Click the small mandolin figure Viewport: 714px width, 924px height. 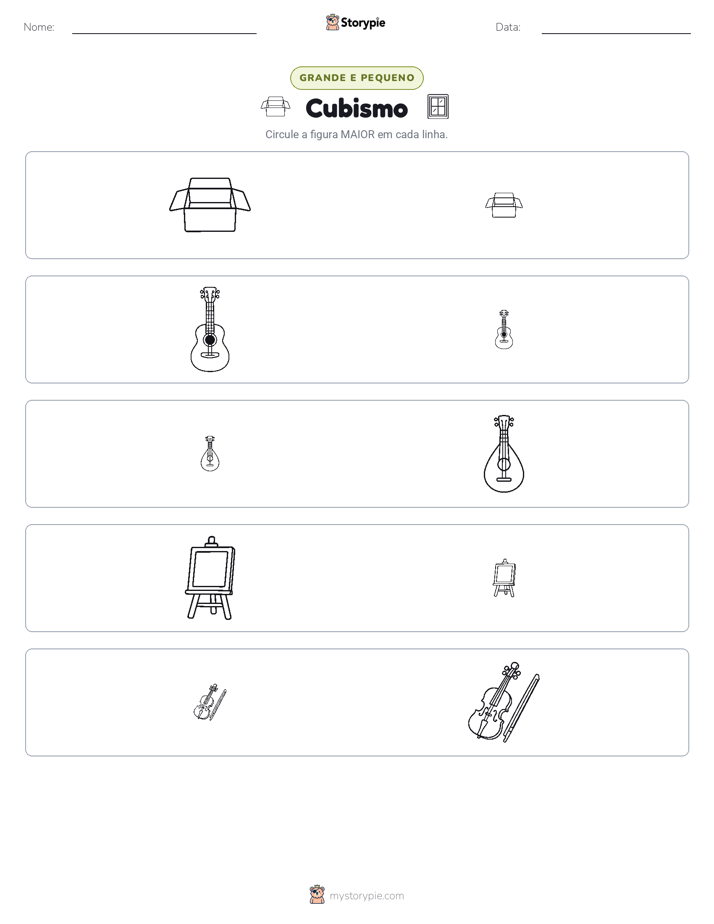tap(210, 453)
